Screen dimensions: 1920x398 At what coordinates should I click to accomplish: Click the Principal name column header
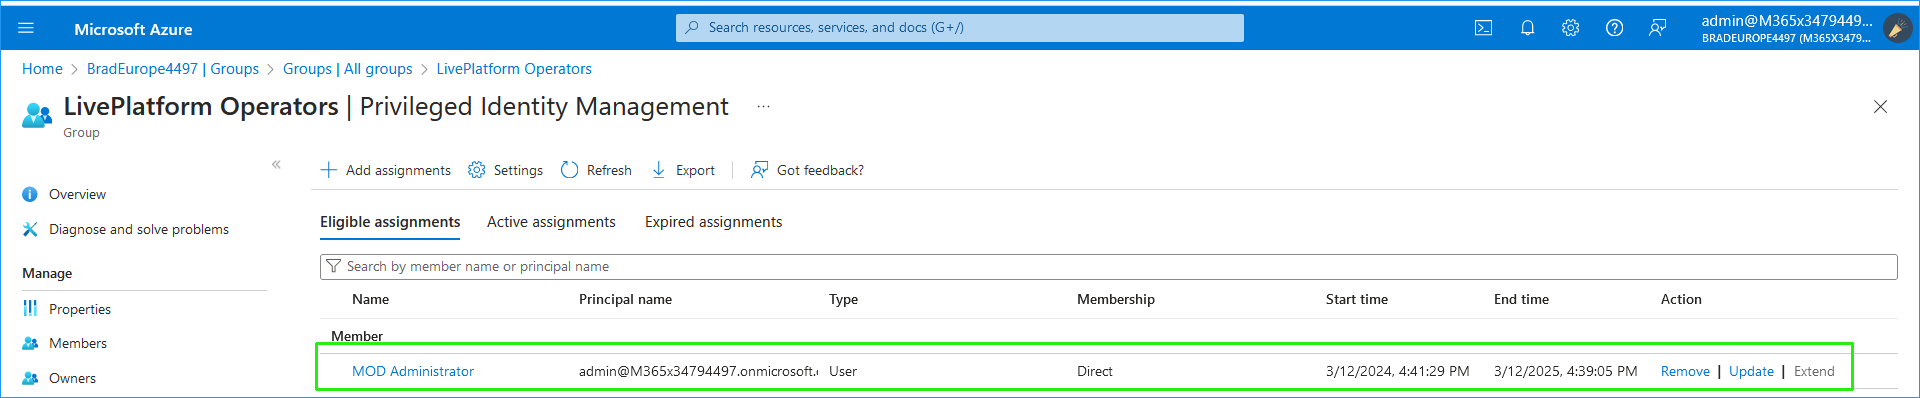pyautogui.click(x=625, y=299)
